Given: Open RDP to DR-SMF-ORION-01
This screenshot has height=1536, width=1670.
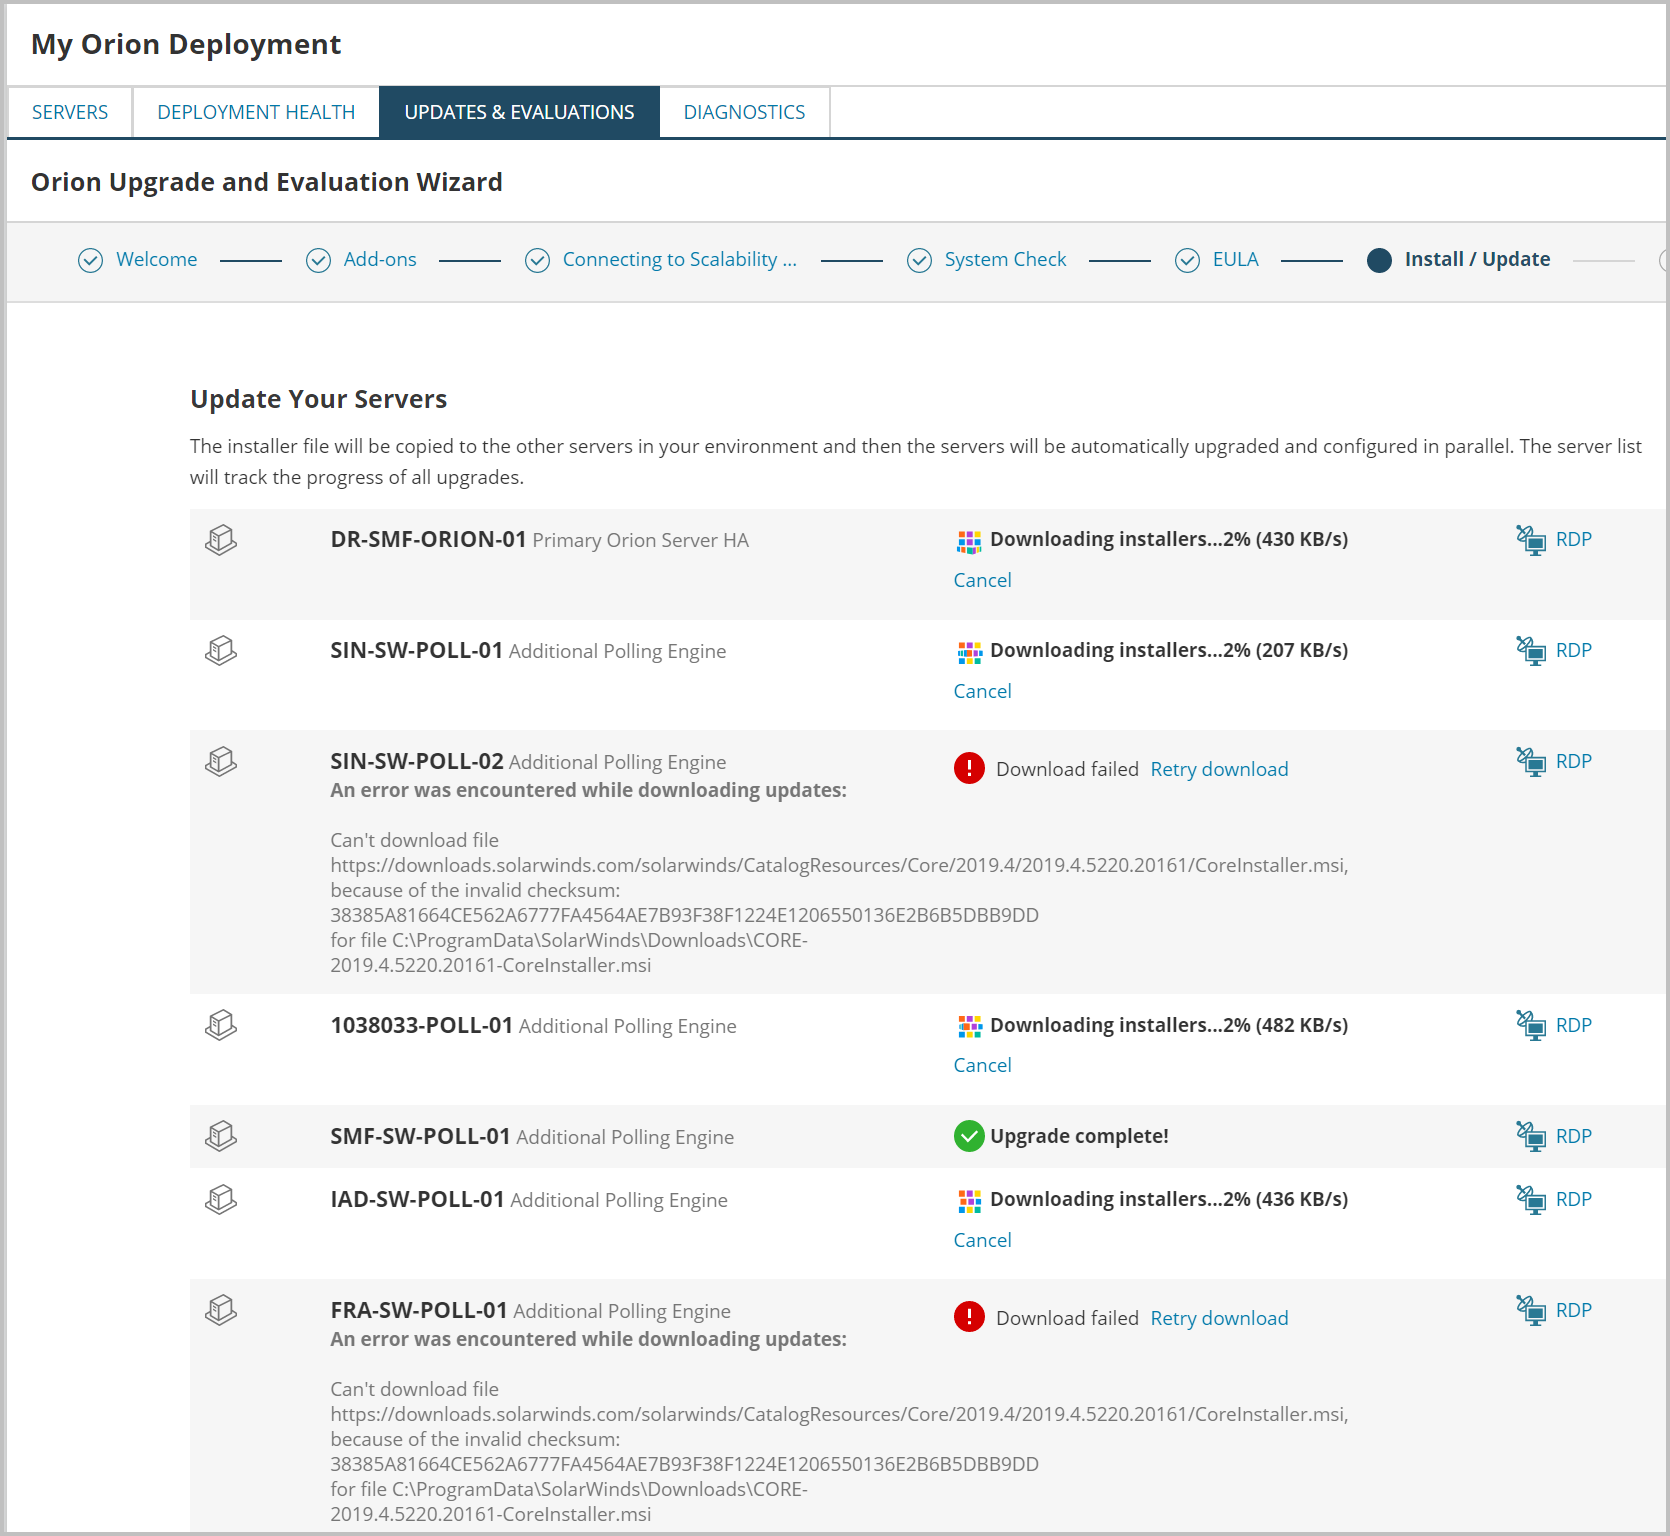Looking at the screenshot, I should click(x=1573, y=539).
